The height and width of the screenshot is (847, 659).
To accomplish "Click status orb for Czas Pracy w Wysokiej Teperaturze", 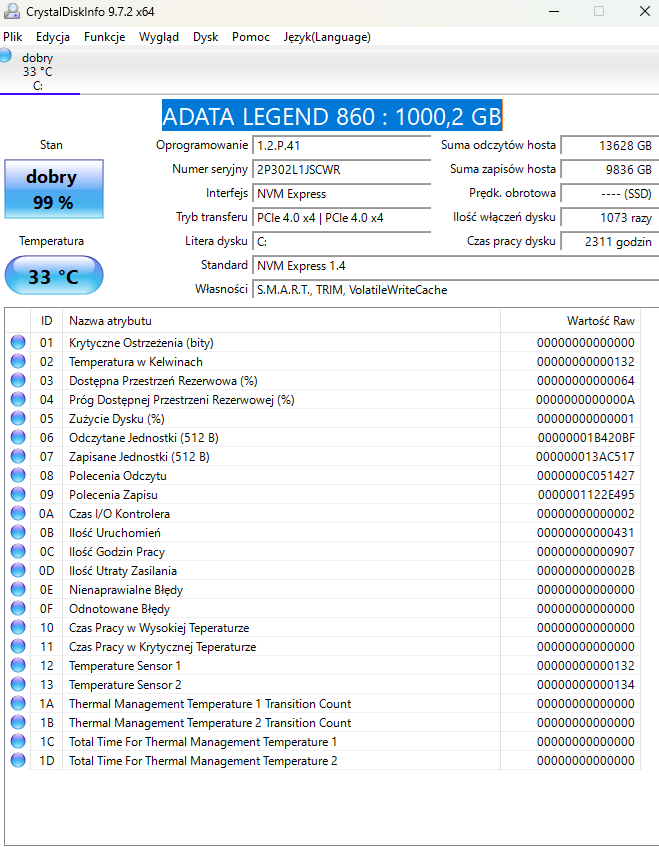I will [18, 627].
